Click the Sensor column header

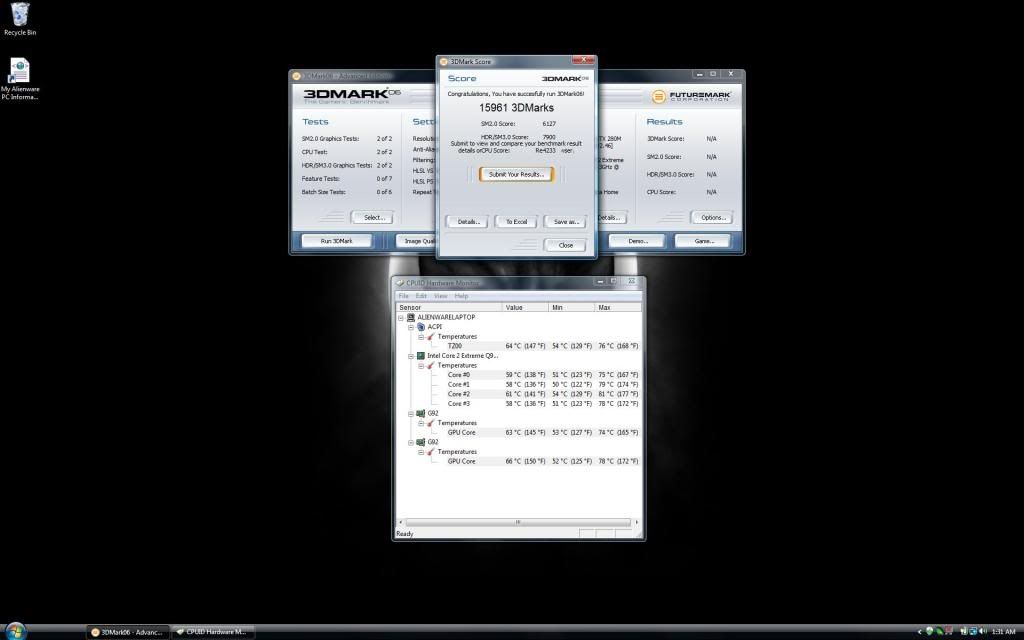point(449,307)
